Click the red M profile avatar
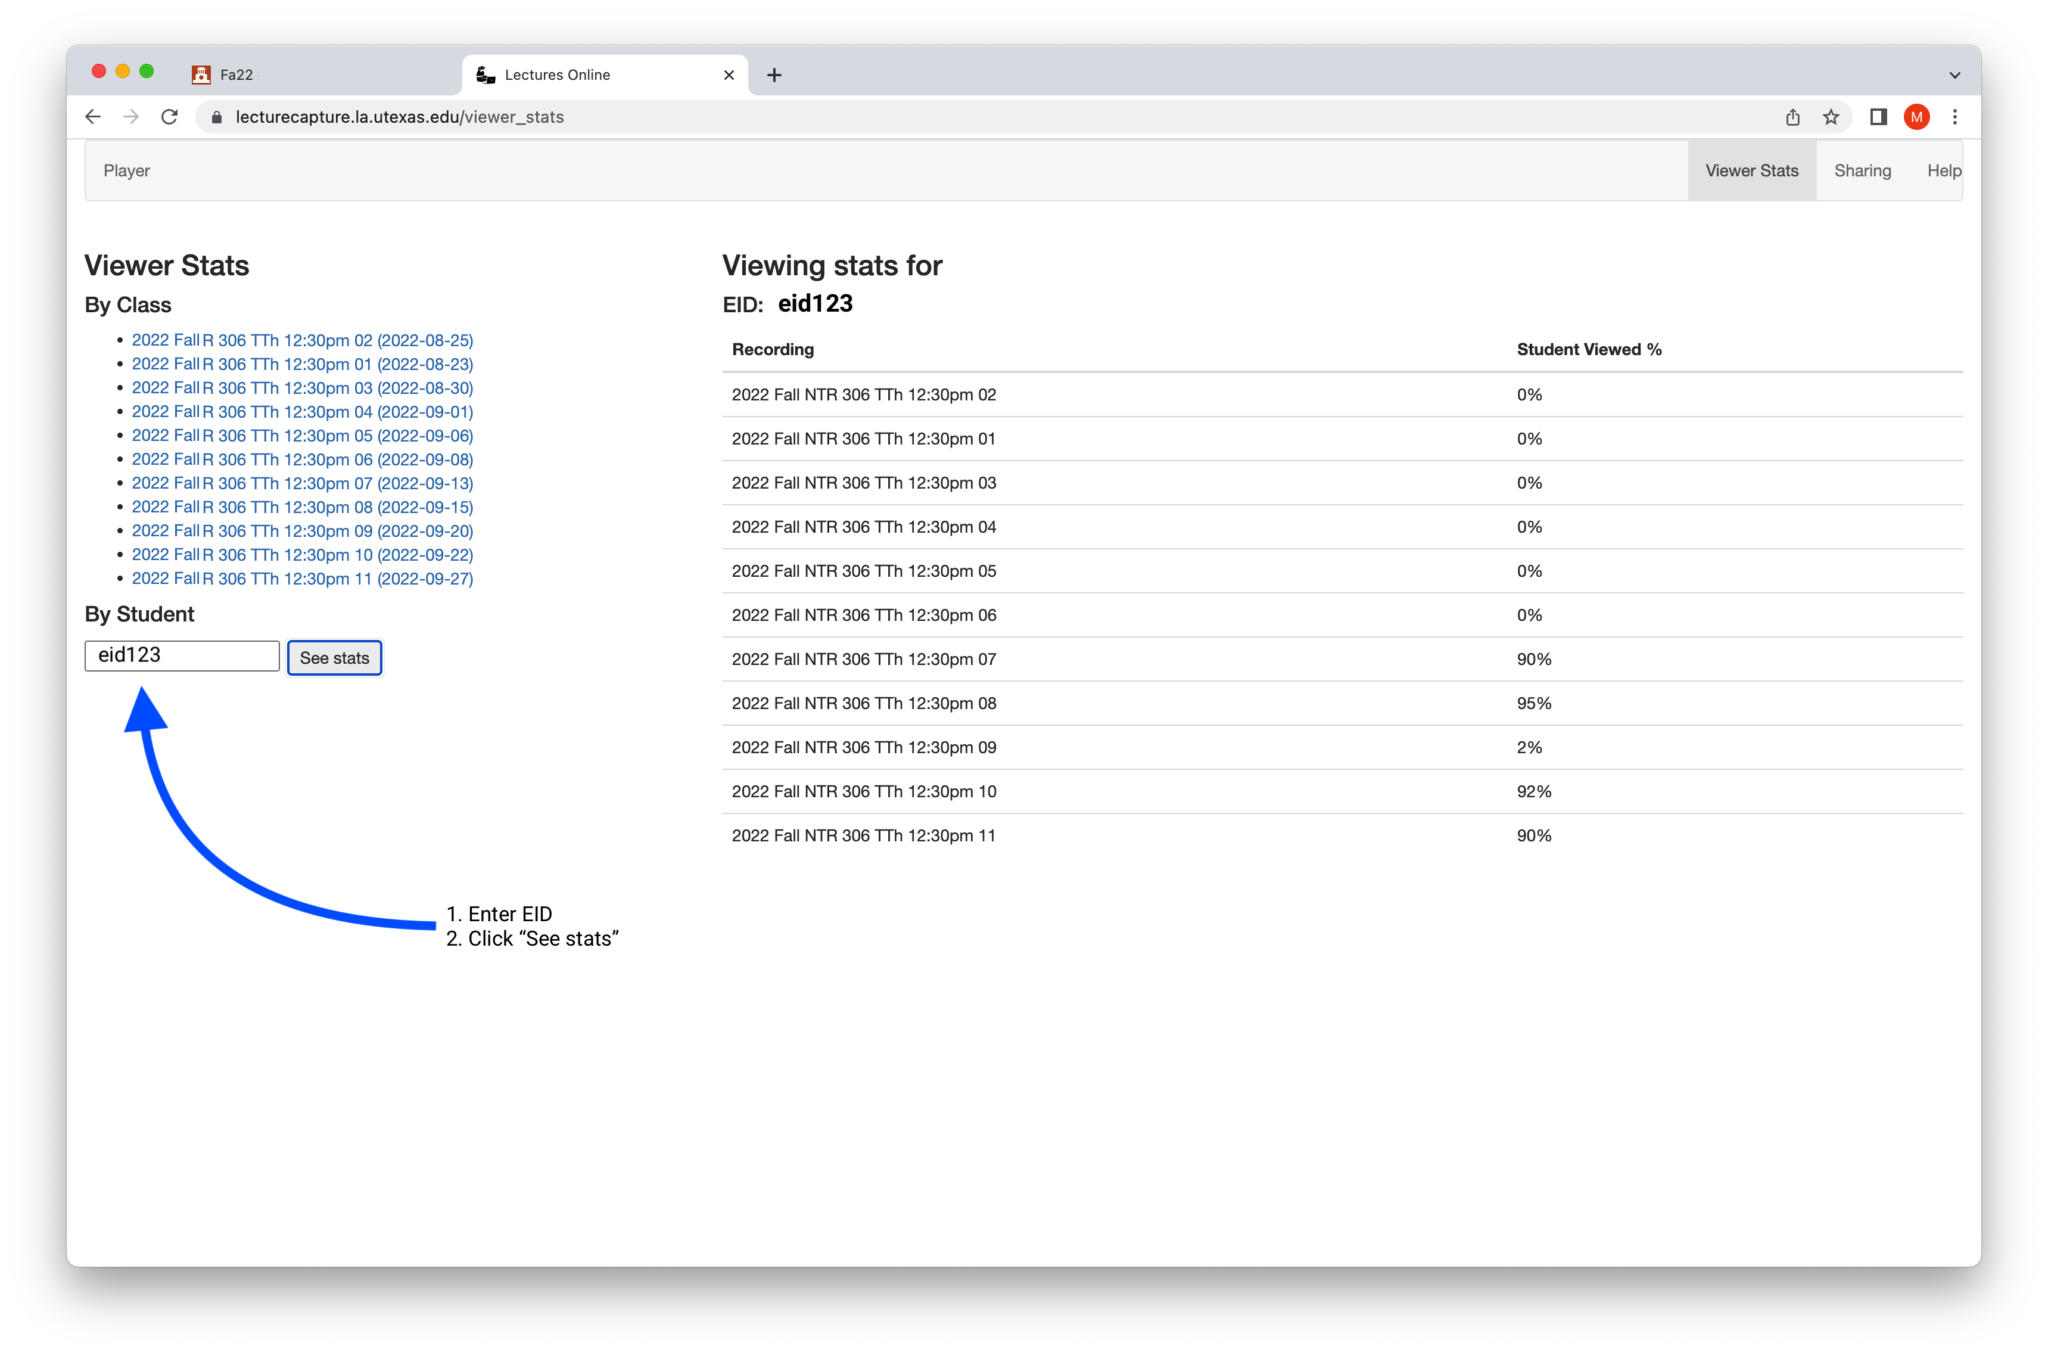Image resolution: width=2048 pixels, height=1355 pixels. point(1916,117)
